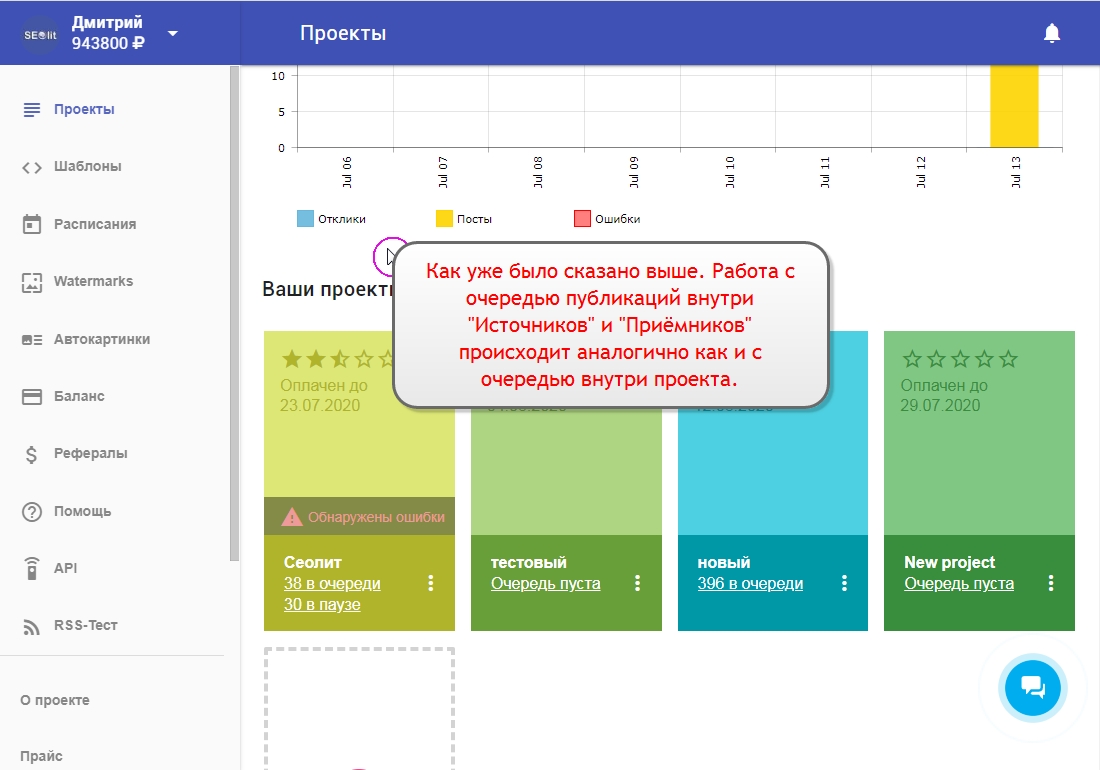Open the '396 в очереди' queue link
Viewport: 1100px width, 770px height.
(x=750, y=584)
